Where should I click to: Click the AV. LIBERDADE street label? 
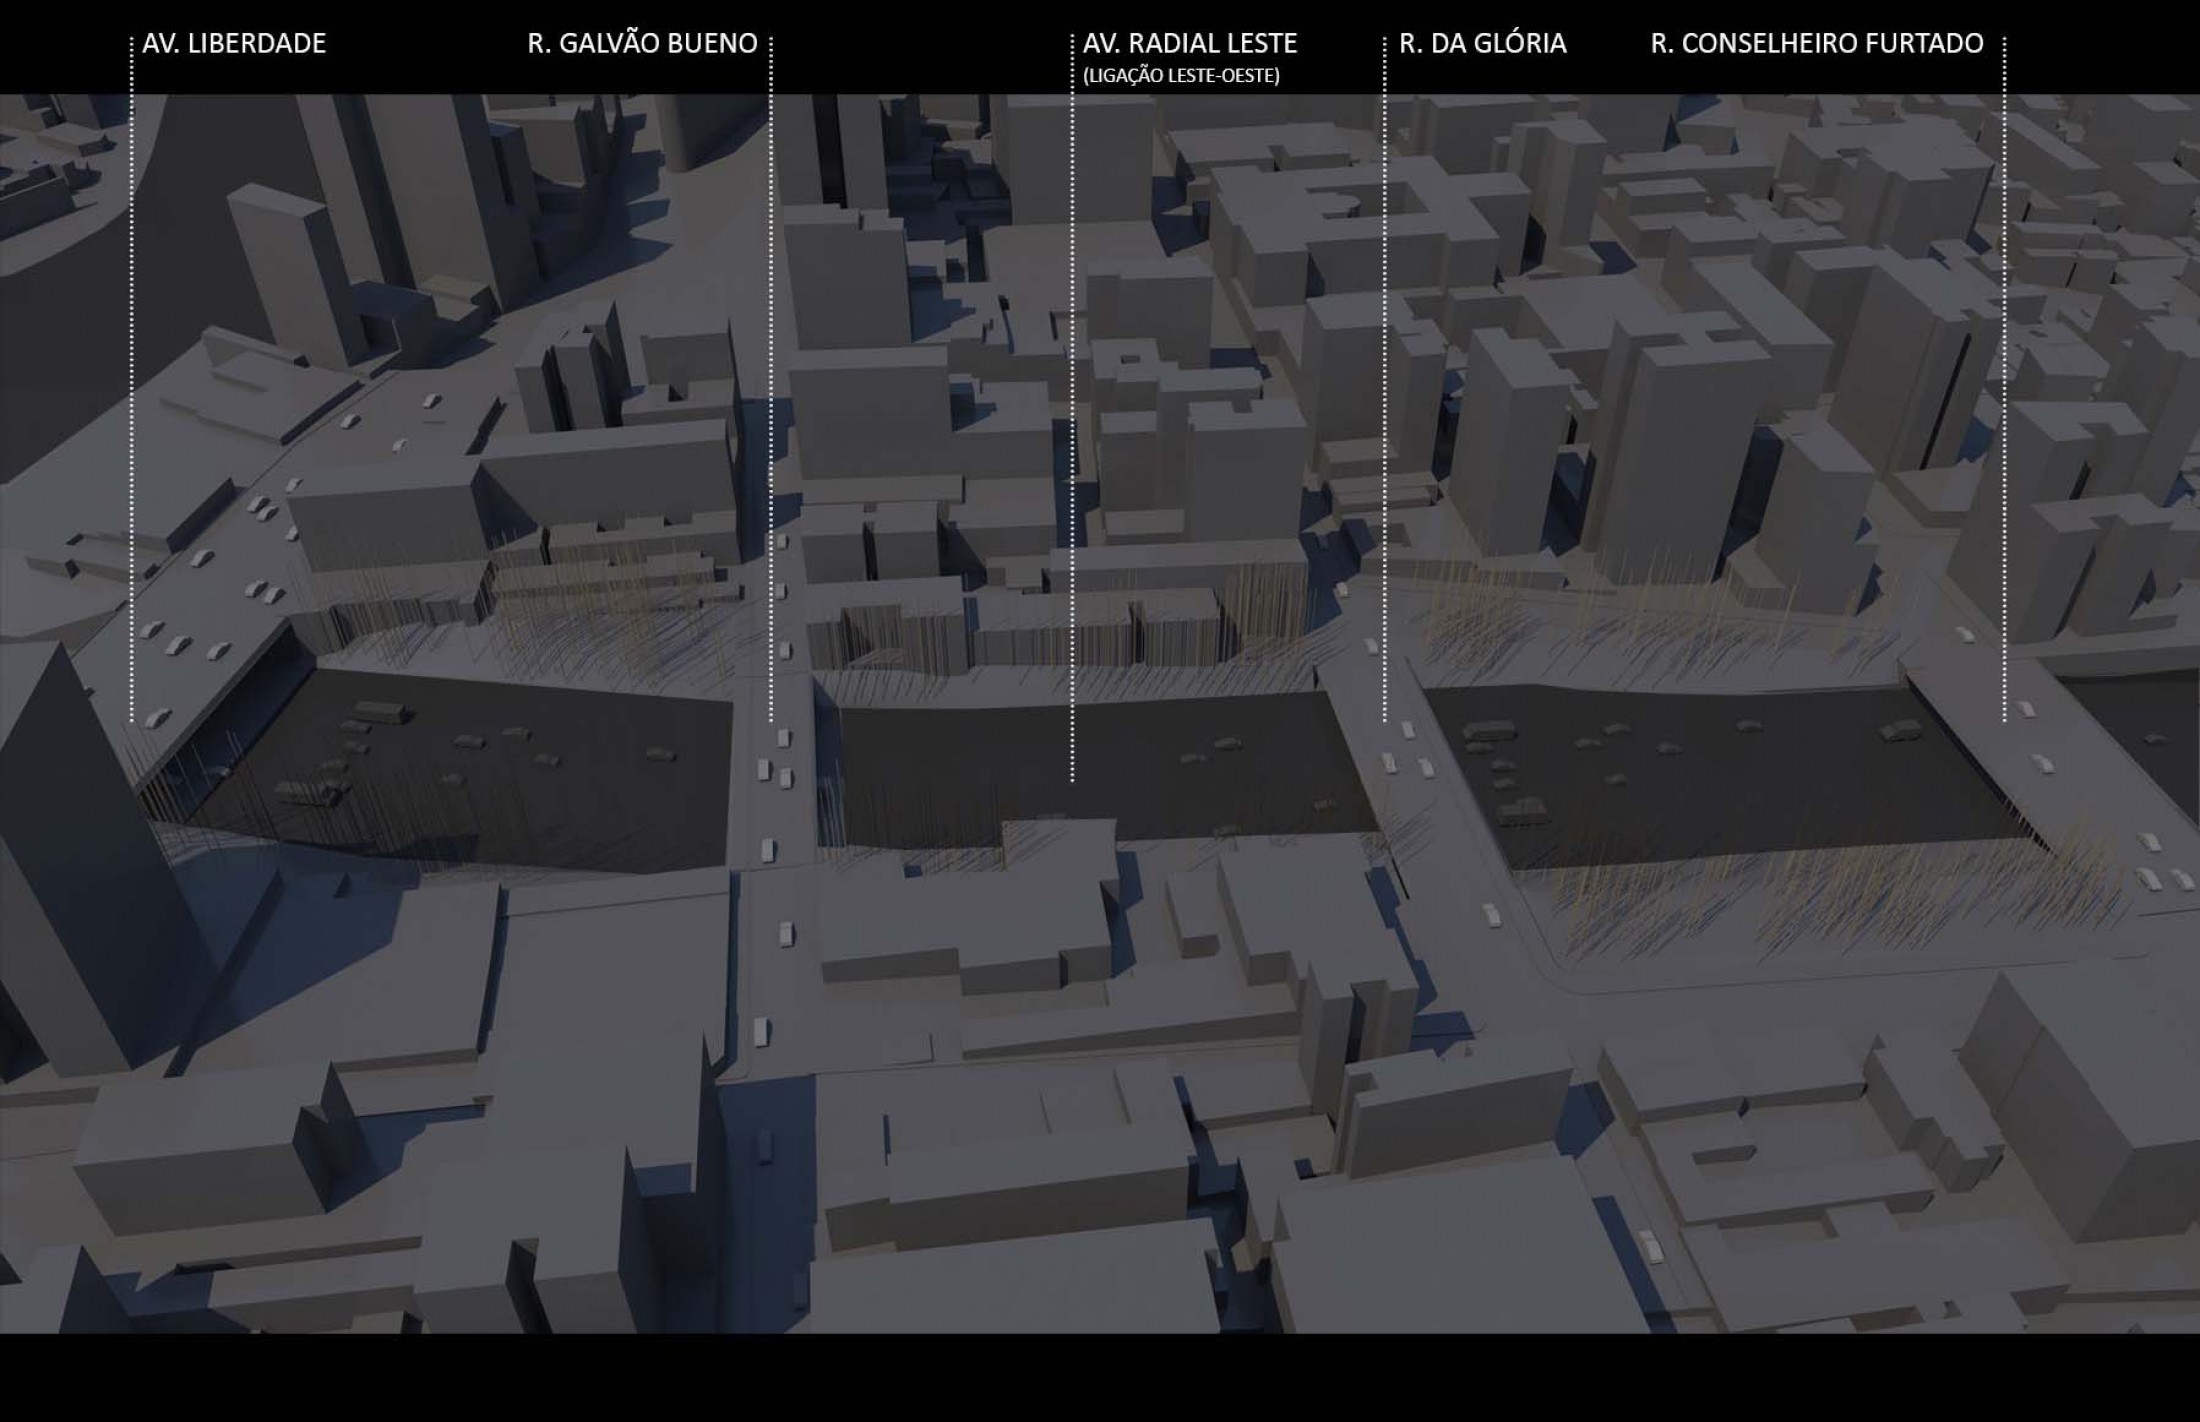(234, 44)
